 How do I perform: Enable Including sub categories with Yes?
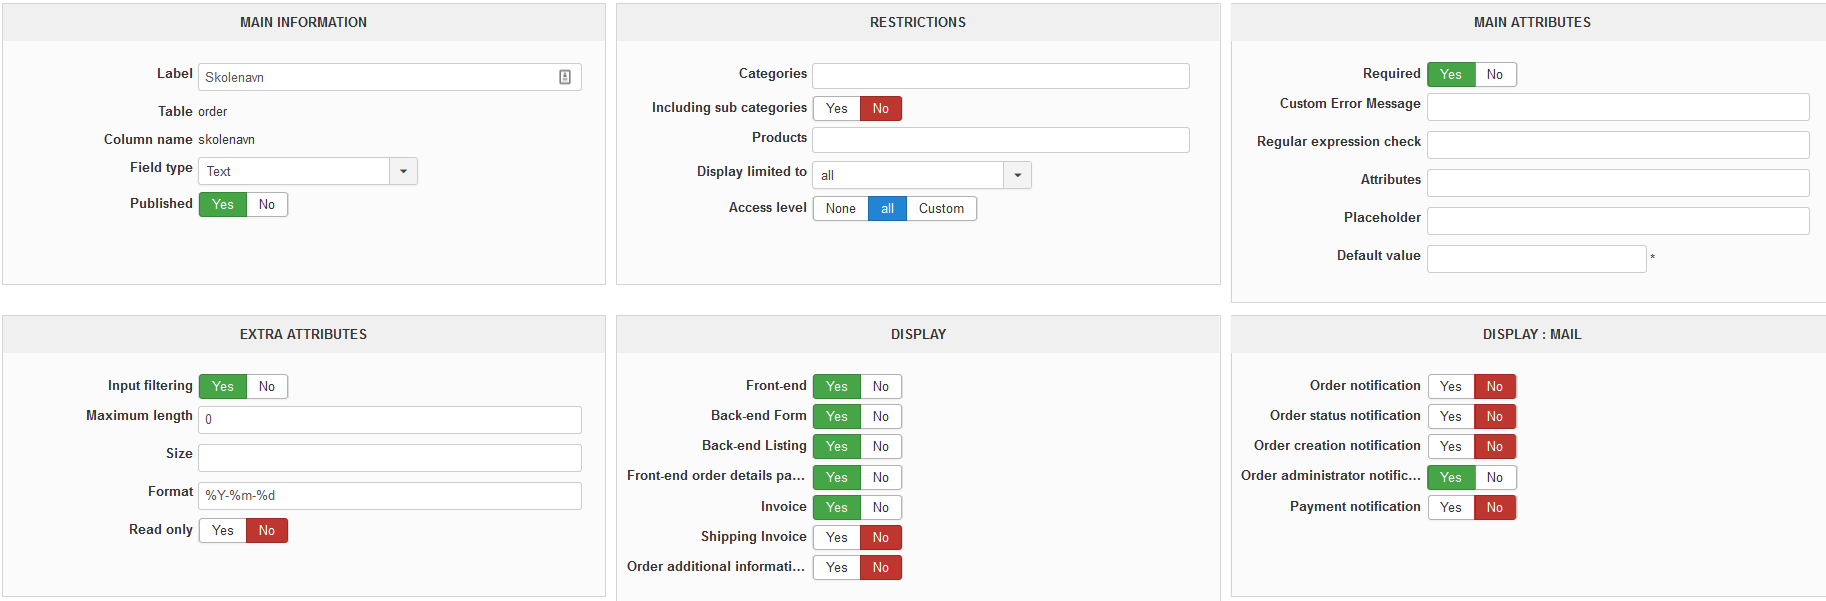click(837, 109)
